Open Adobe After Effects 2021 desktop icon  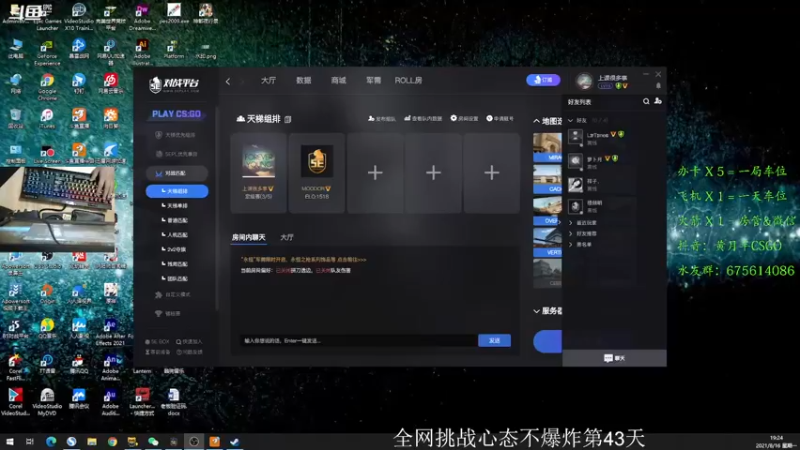110,333
